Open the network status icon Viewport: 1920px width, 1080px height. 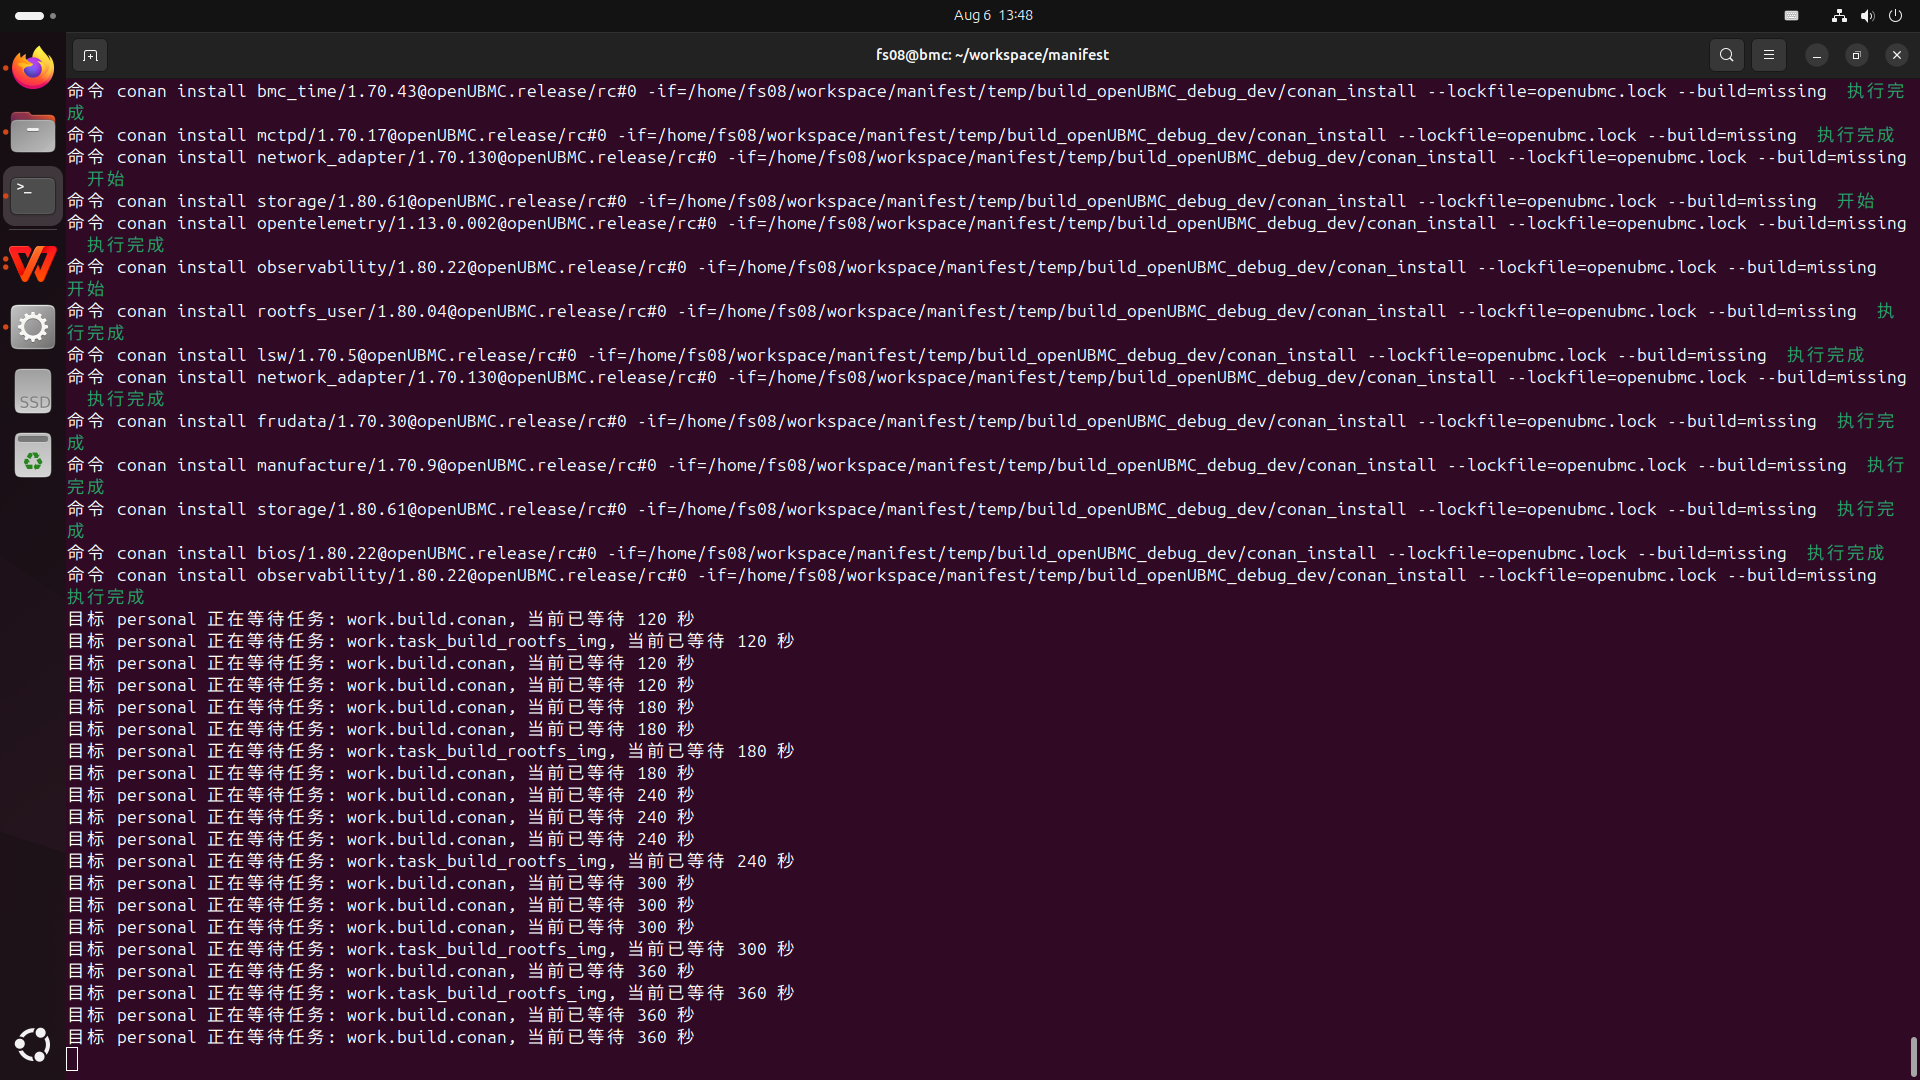(1838, 15)
